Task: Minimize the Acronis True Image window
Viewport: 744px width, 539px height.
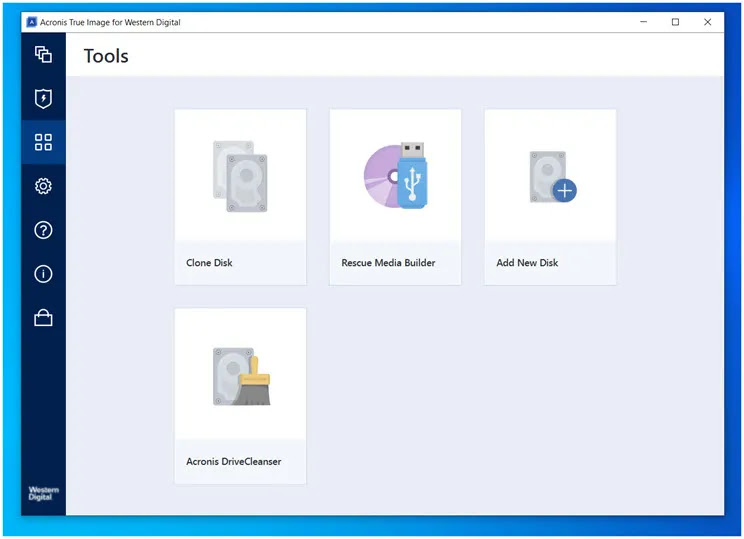Action: 643,22
